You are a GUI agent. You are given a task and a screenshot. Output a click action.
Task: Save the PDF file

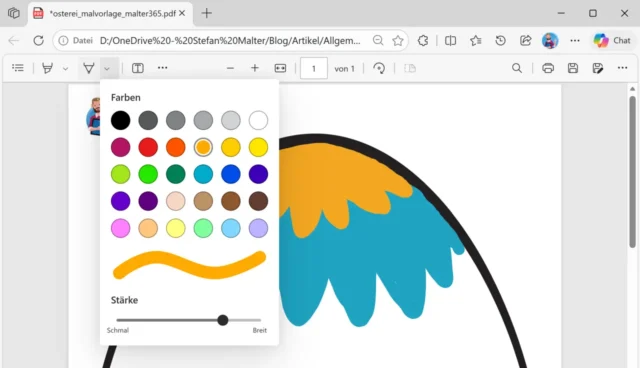point(573,68)
